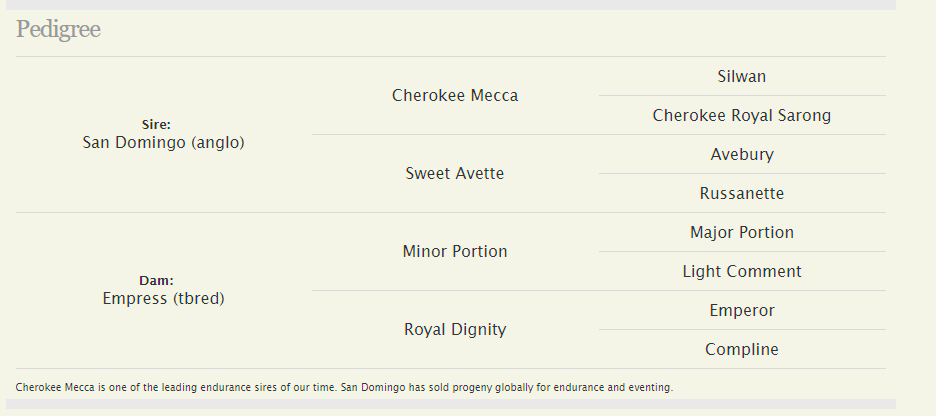Click Cherokee Mecca in pedigree

tap(455, 95)
